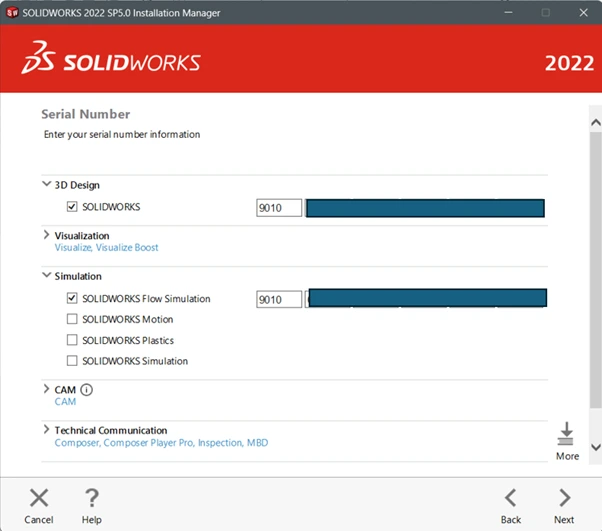Click the More label
The width and height of the screenshot is (602, 531).
coord(567,456)
